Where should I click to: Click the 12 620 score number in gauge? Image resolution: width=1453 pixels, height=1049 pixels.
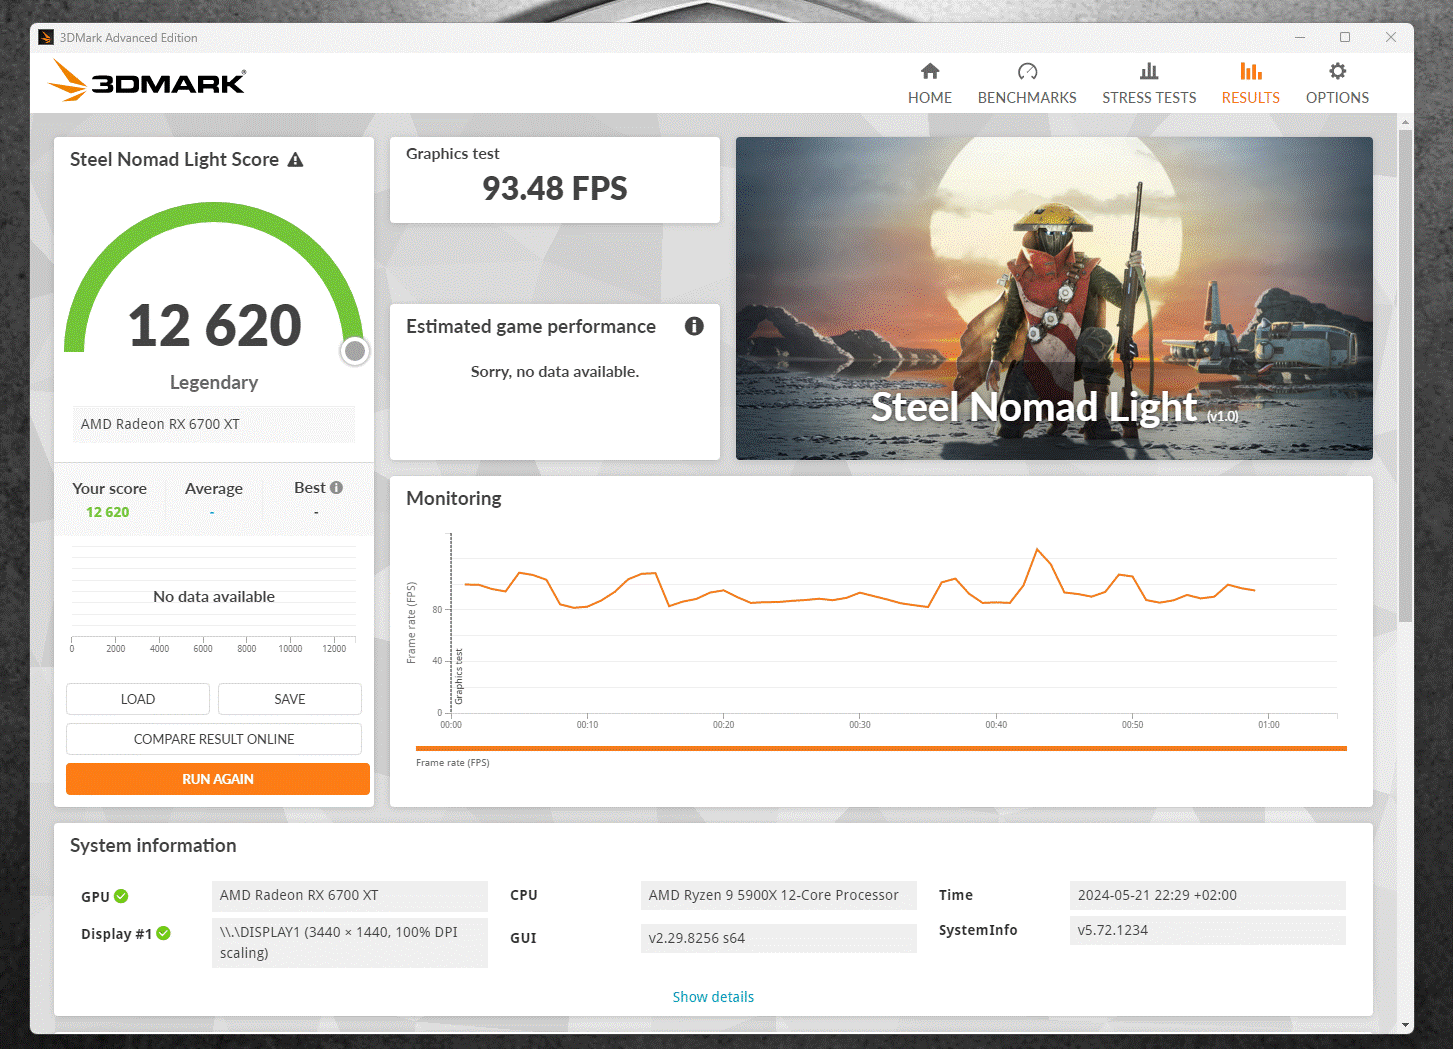coord(214,326)
